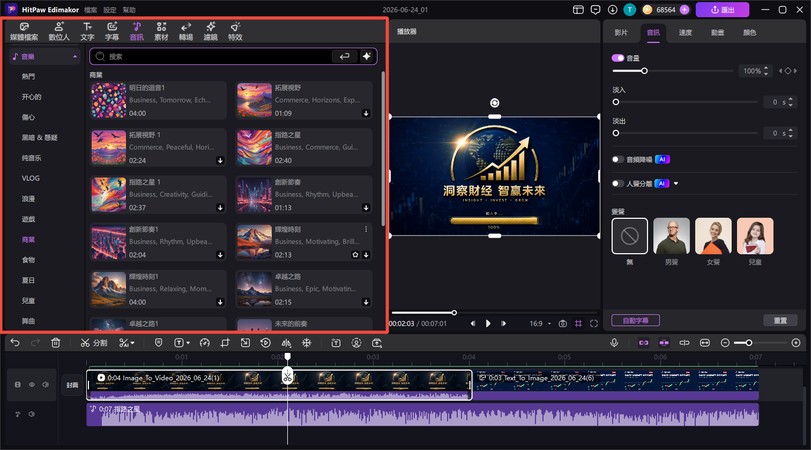811x450 pixels.
Task: Open the feedback message icon
Action: 595,10
